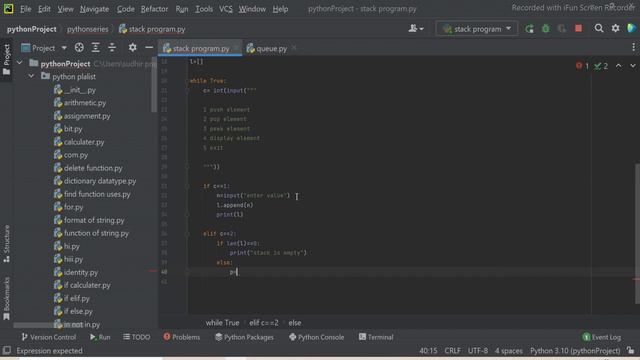Screen dimensions: 640x360
Task: Open editor tabs more options menu
Action: (x=633, y=48)
